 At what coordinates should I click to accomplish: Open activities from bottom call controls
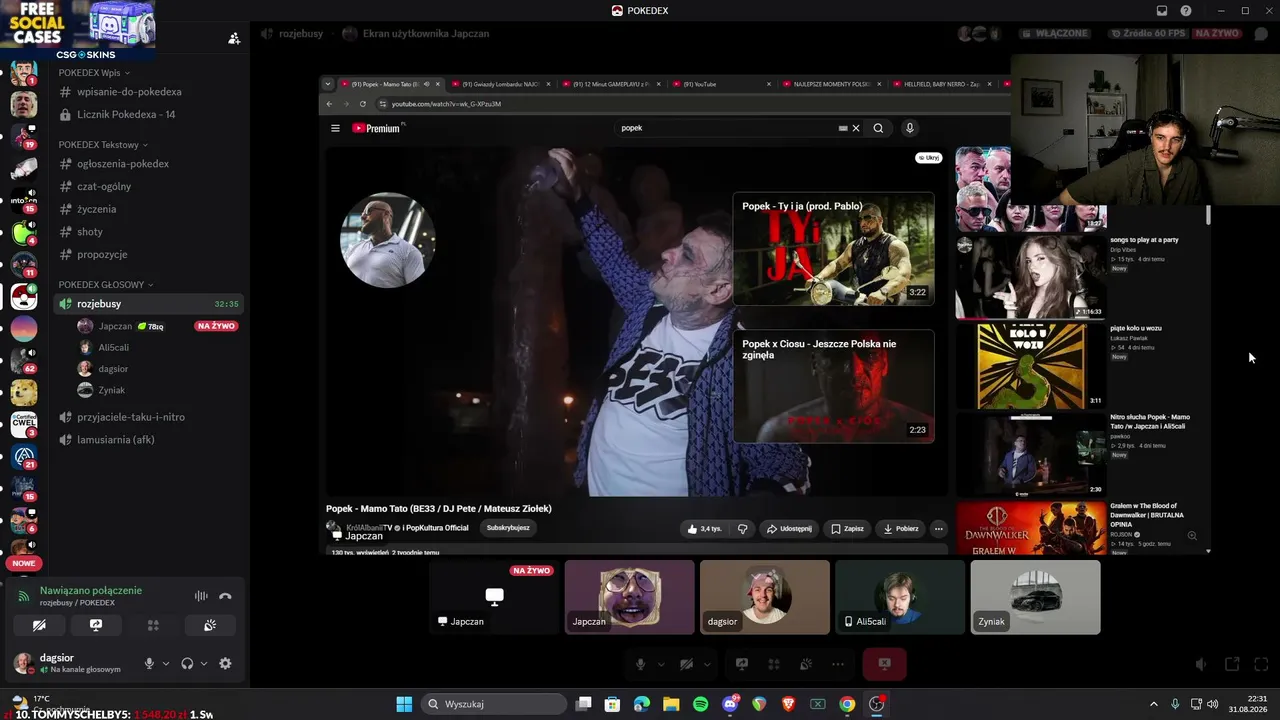[774, 664]
